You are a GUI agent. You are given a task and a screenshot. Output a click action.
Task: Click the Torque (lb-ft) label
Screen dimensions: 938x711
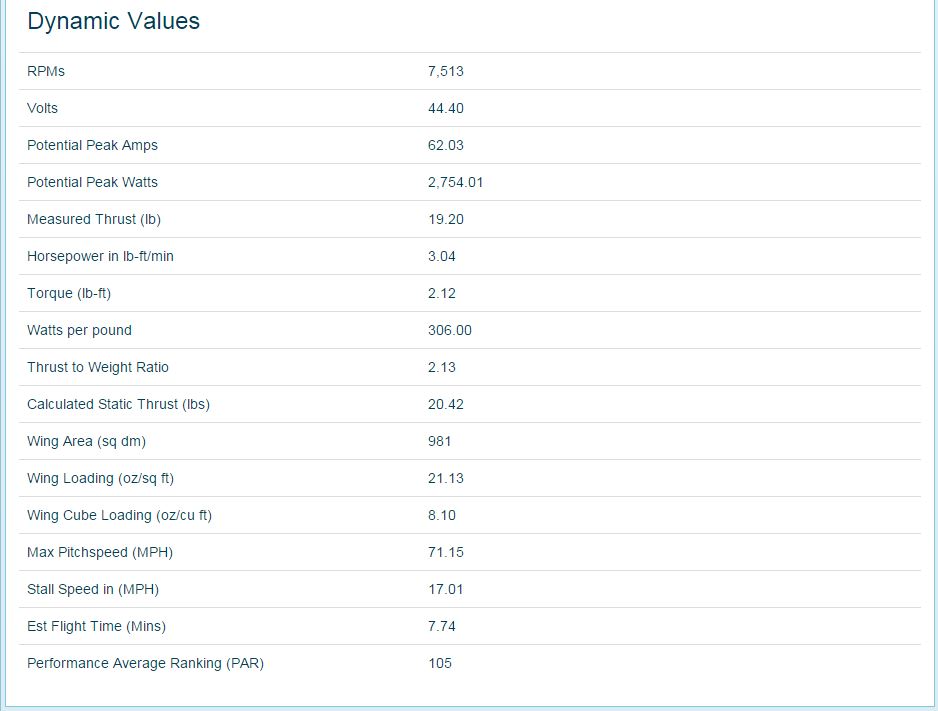[x=69, y=294]
